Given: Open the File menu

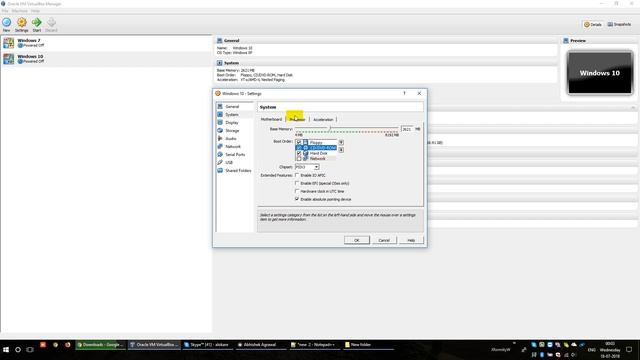Looking at the screenshot, I should pyautogui.click(x=4, y=11).
